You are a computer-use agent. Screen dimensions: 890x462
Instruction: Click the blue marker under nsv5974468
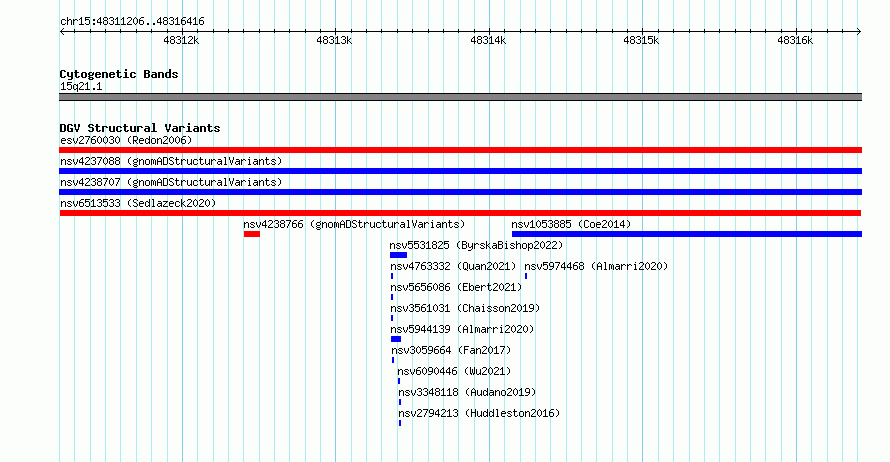(x=526, y=276)
